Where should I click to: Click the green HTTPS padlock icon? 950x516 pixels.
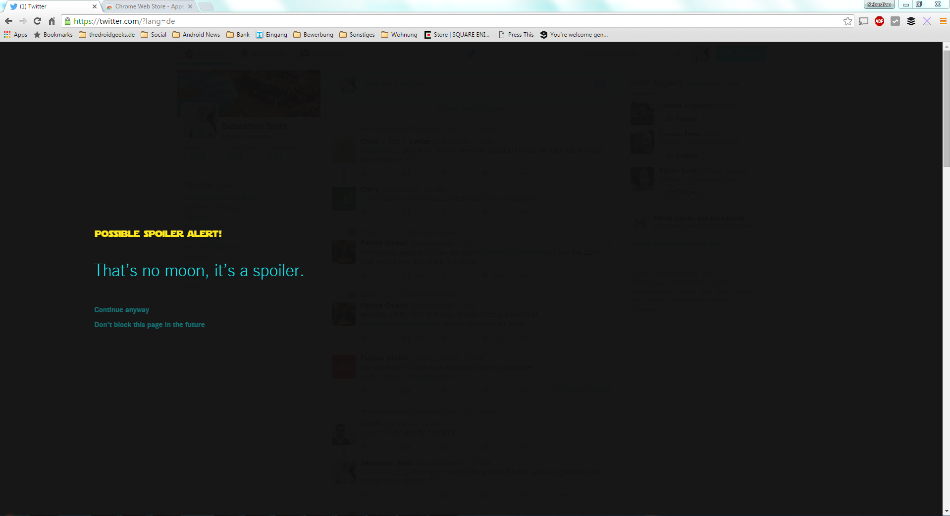point(67,21)
